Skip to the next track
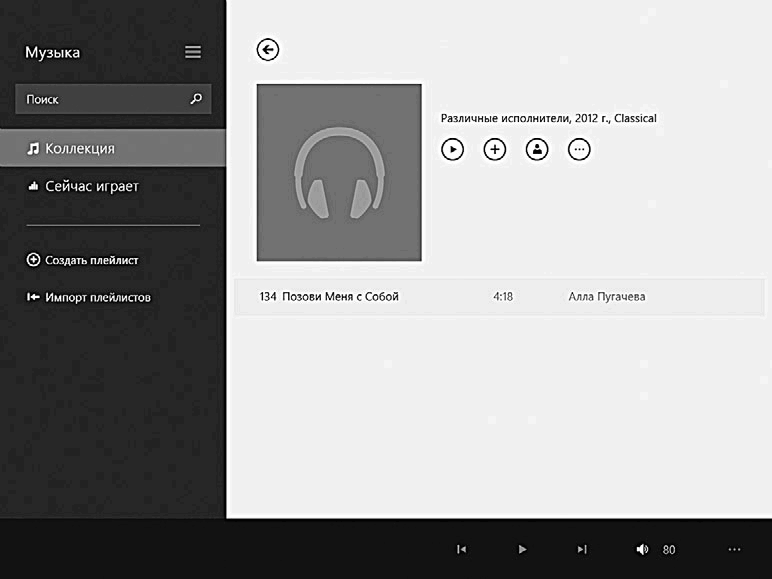 coord(582,549)
